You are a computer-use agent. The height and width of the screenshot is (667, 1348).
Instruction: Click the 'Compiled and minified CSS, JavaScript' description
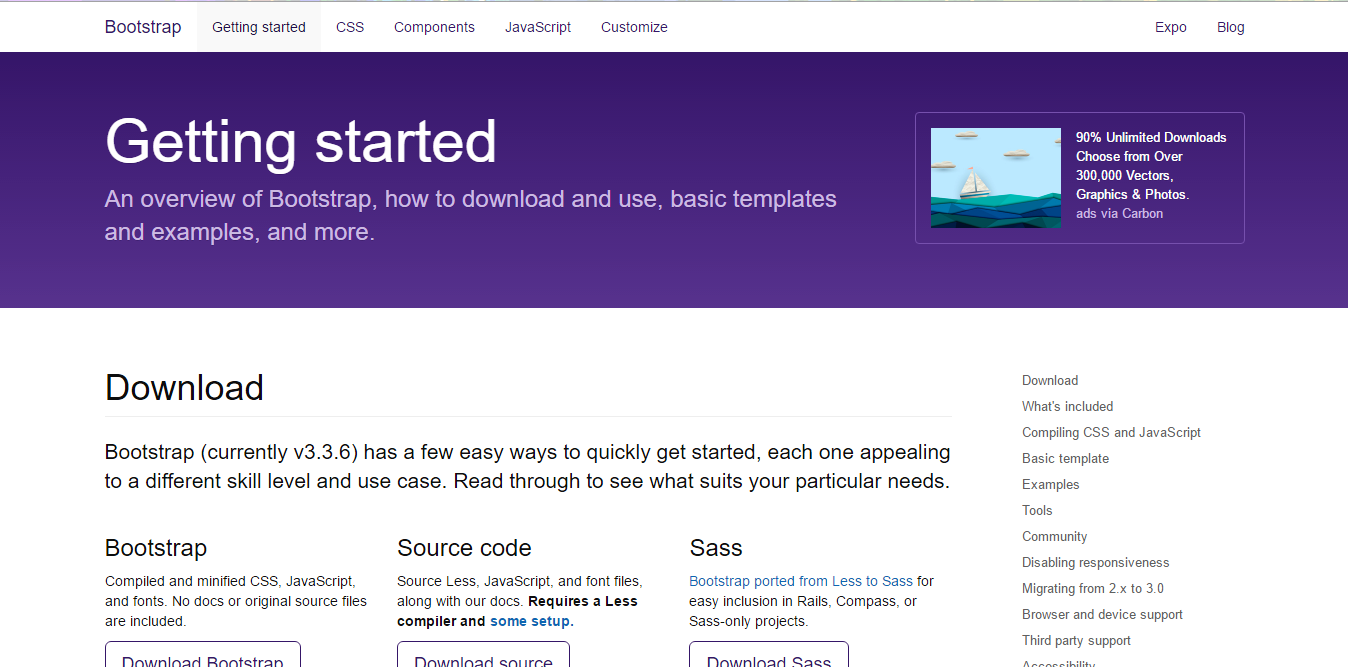(x=236, y=601)
